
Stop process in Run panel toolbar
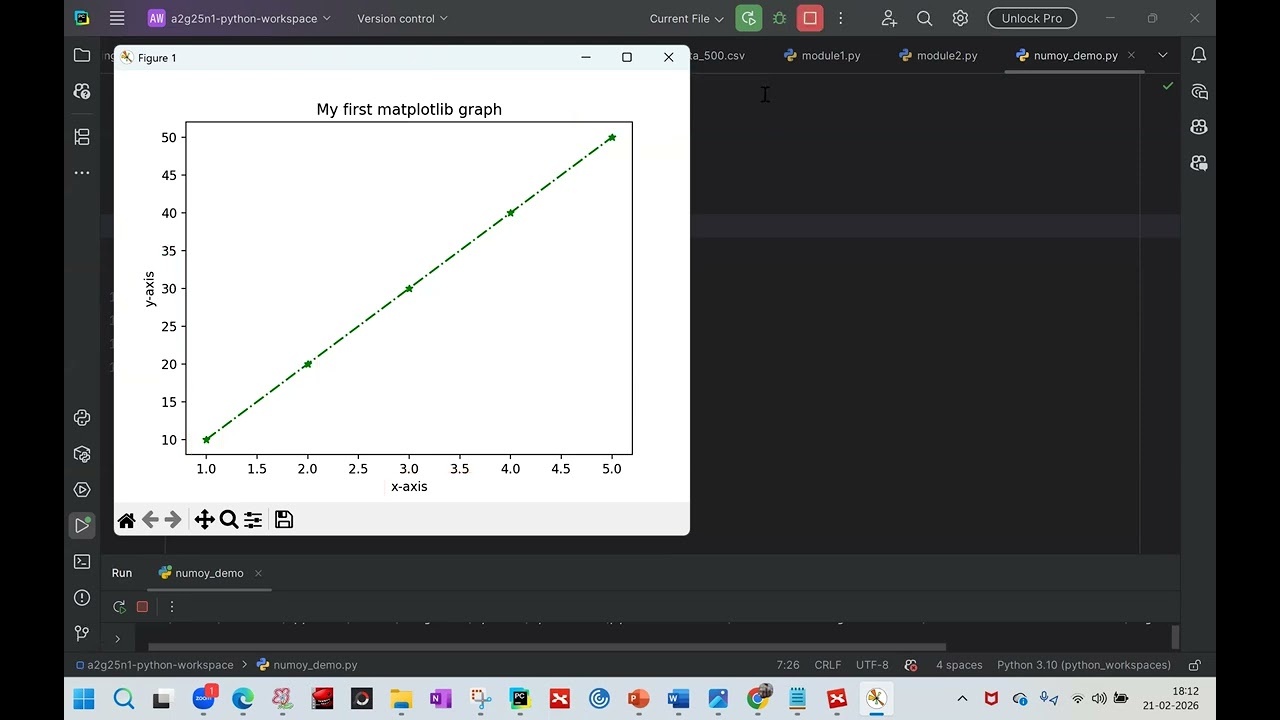pyautogui.click(x=142, y=607)
